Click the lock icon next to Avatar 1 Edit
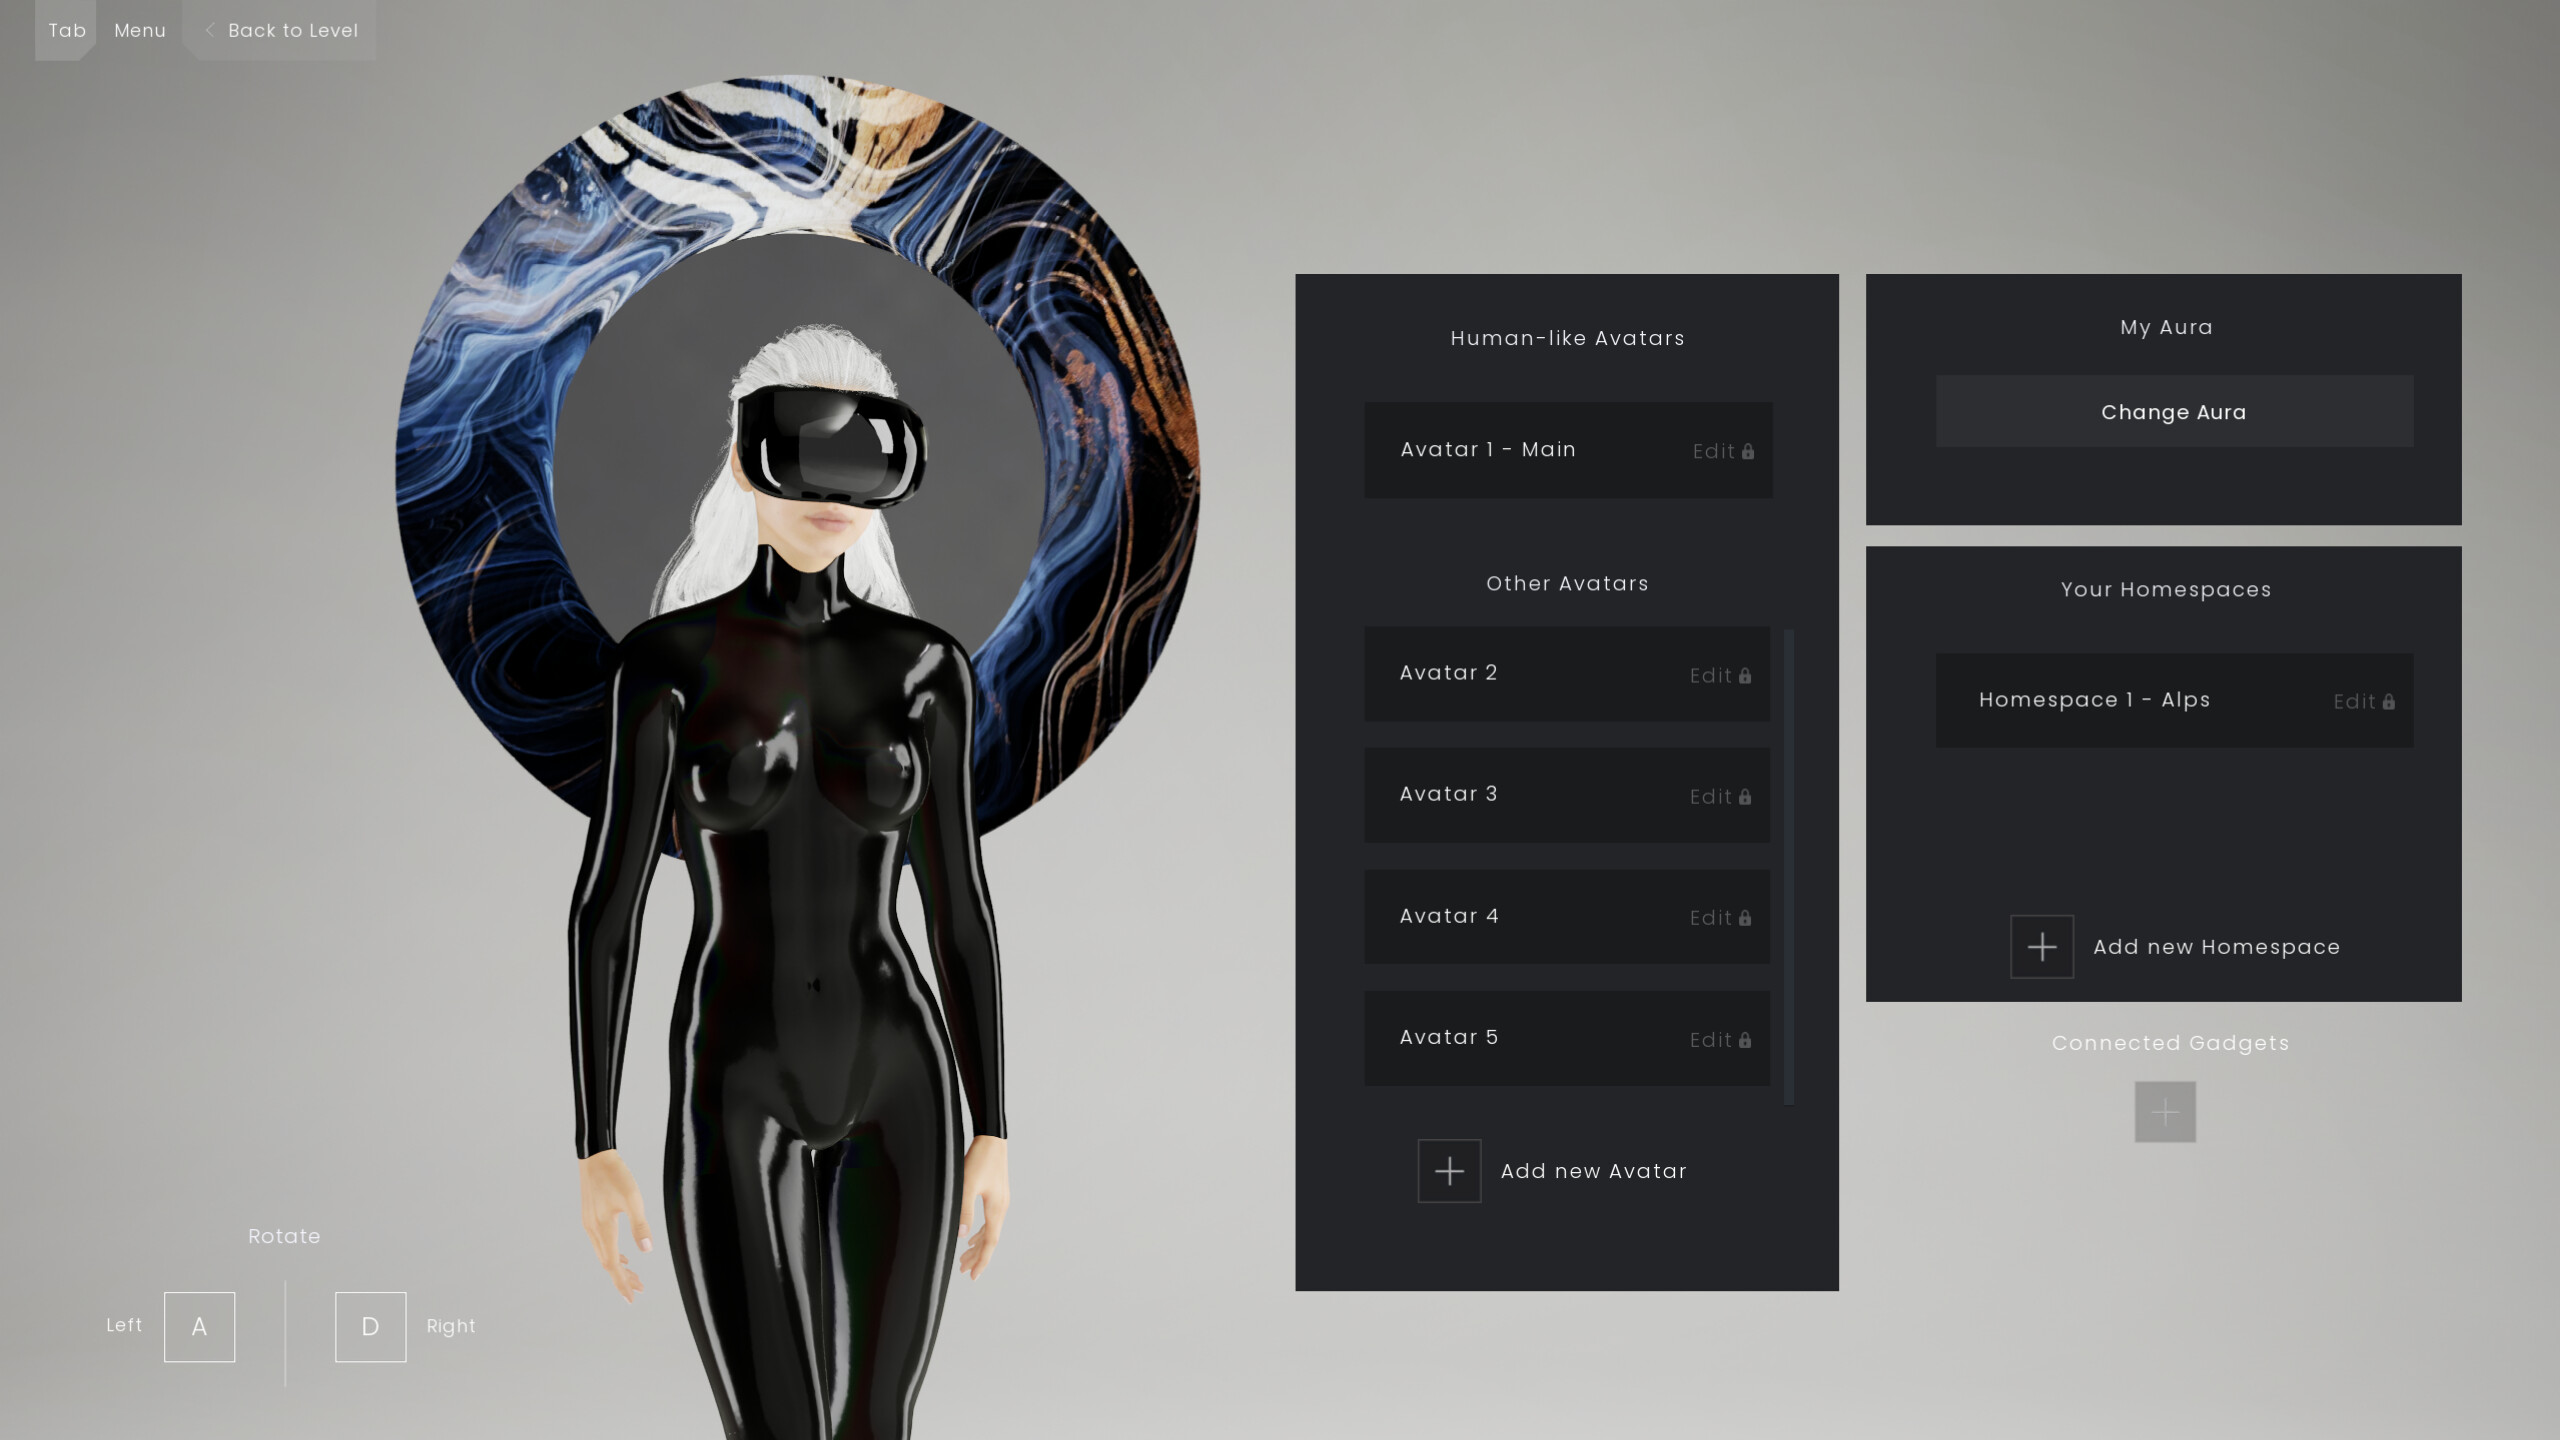The height and width of the screenshot is (1440, 2560). coord(1748,451)
